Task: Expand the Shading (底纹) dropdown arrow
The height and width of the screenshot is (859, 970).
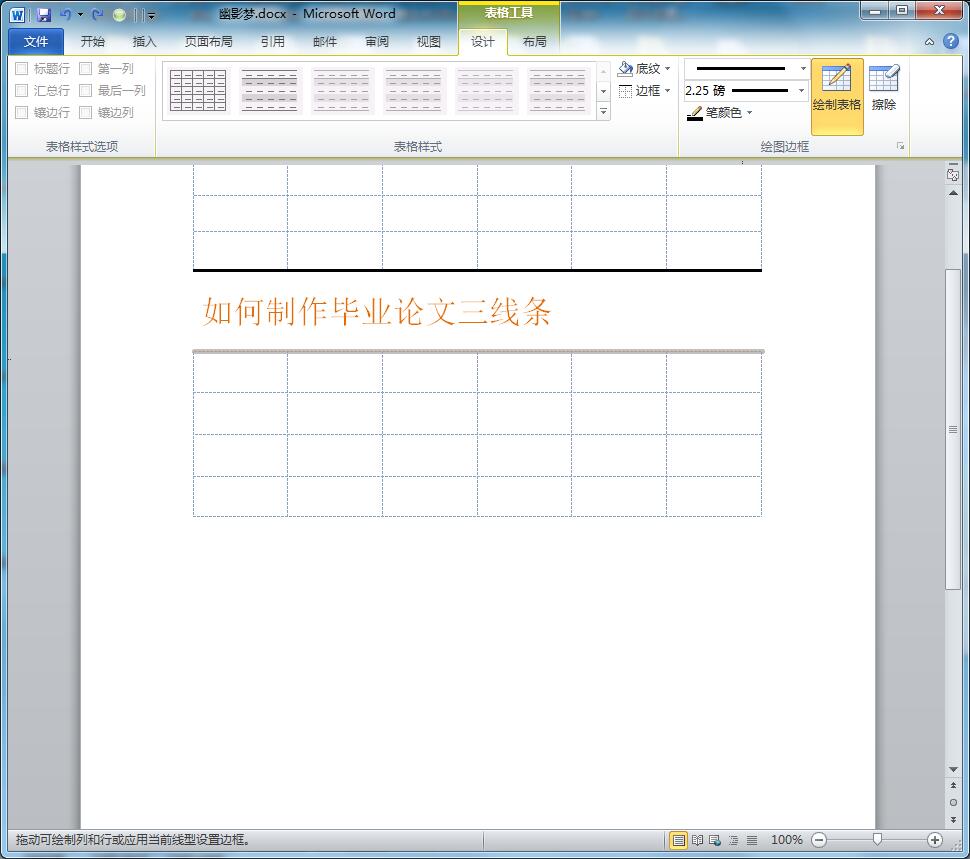Action: pyautogui.click(x=667, y=68)
